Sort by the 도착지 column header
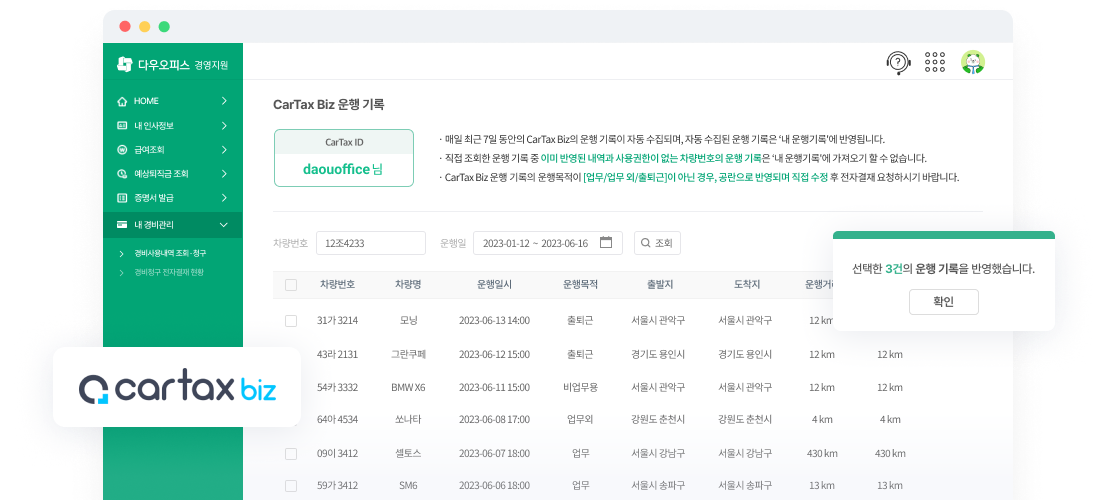Image resolution: width=1100 pixels, height=500 pixels. tap(747, 285)
